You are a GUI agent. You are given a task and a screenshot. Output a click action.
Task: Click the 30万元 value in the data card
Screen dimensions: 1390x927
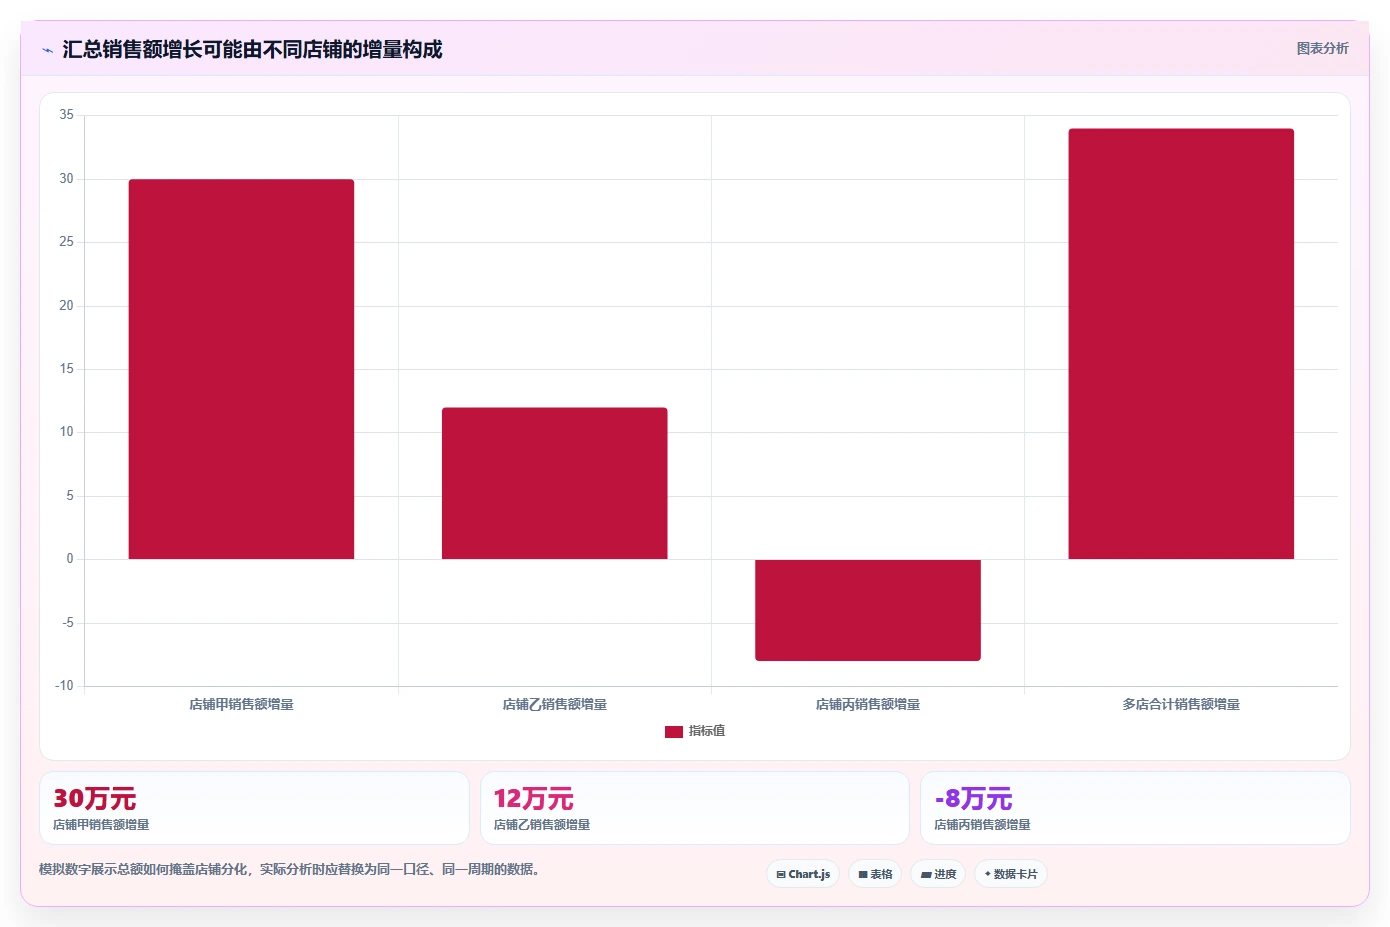(x=95, y=799)
